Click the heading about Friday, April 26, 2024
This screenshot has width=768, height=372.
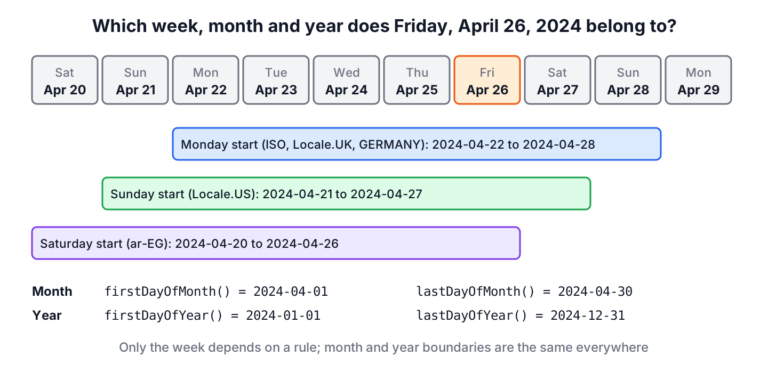tap(384, 26)
